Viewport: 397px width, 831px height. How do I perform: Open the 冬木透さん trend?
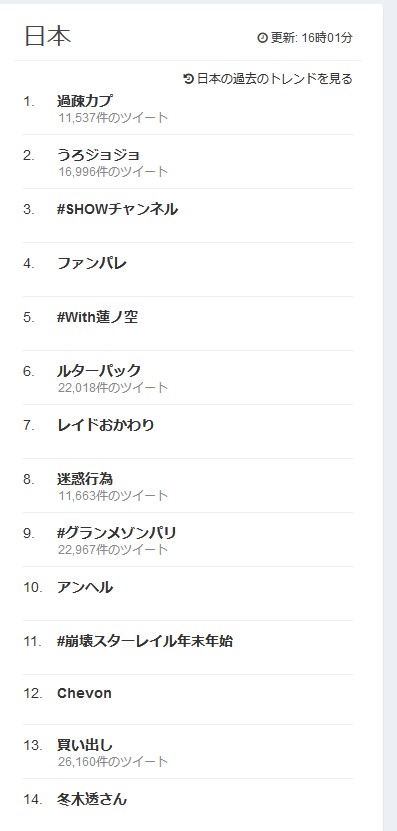click(92, 799)
